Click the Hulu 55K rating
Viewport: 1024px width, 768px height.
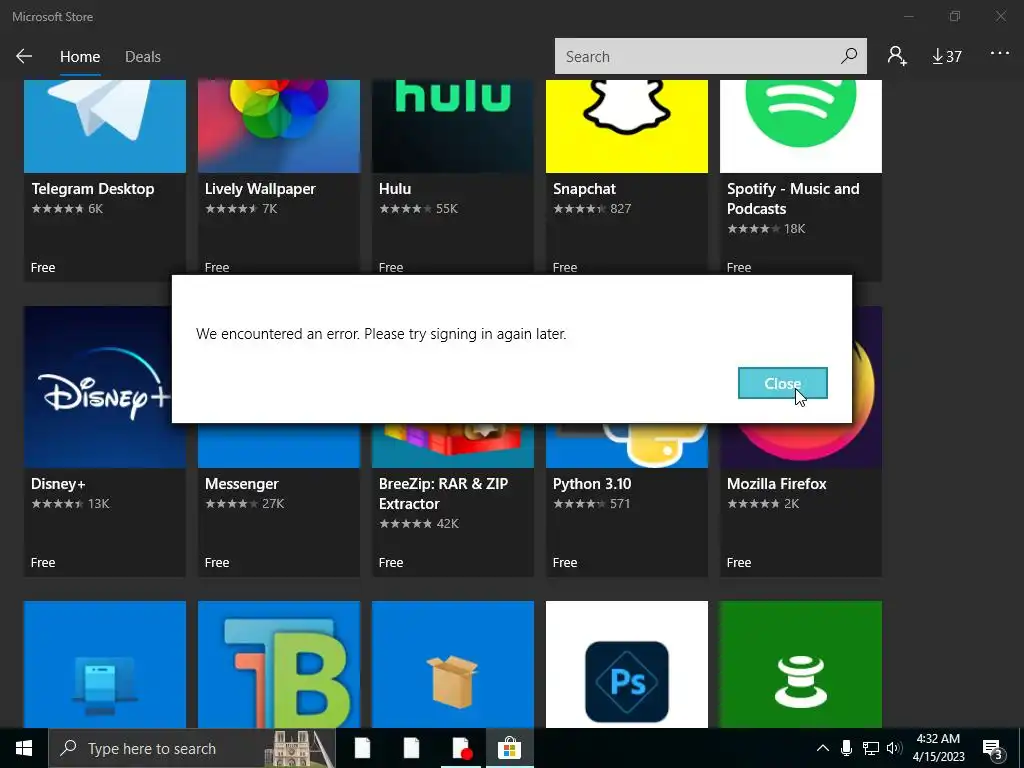click(x=419, y=209)
